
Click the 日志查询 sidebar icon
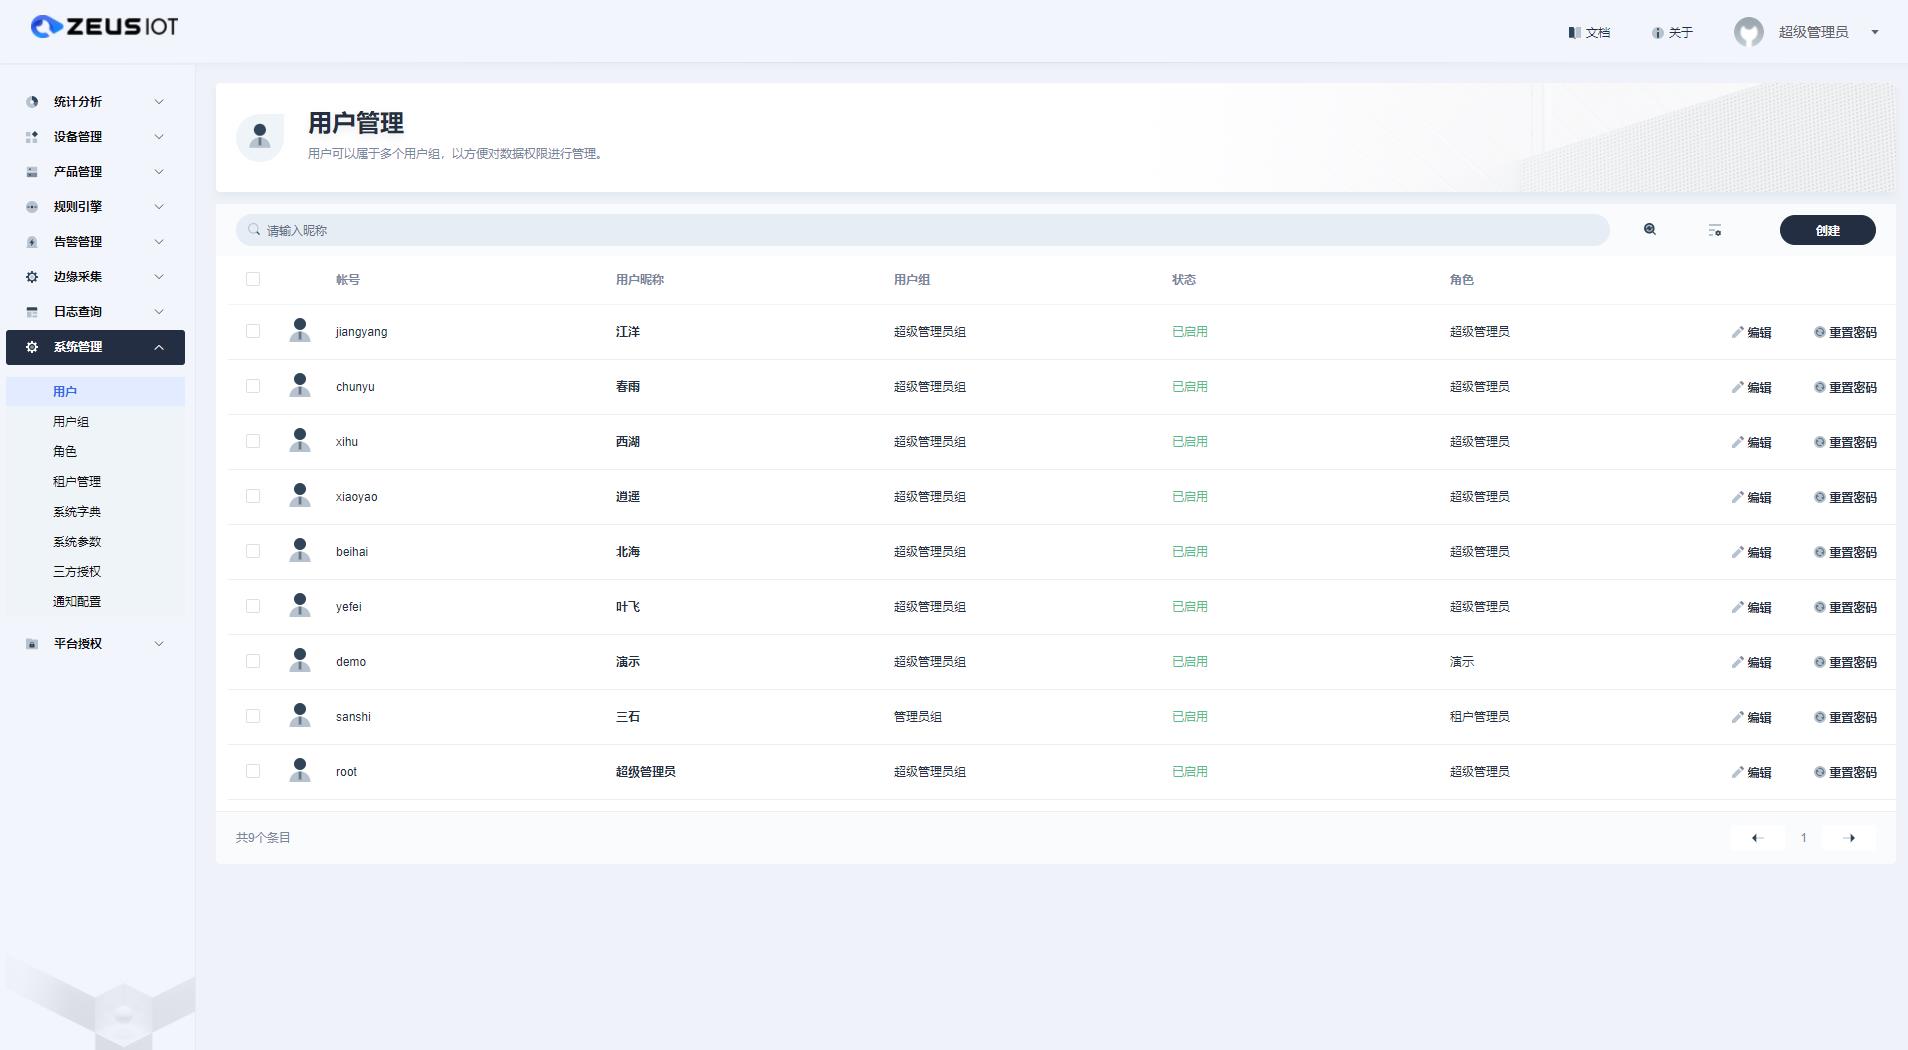32,312
